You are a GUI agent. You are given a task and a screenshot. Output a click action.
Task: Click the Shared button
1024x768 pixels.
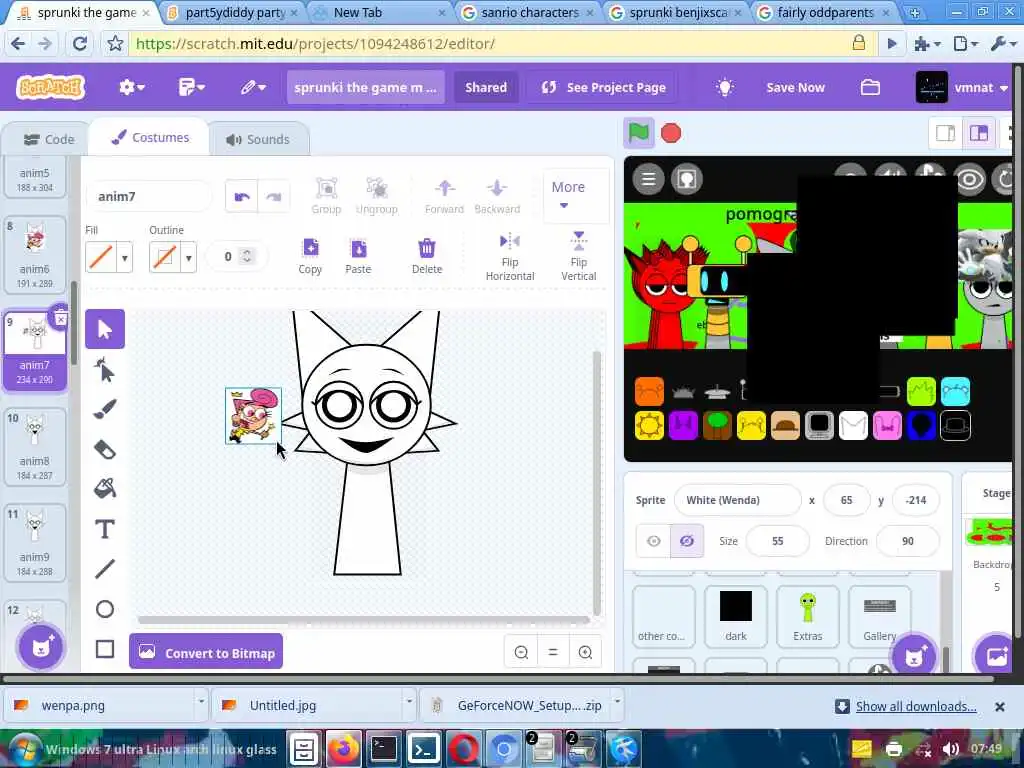click(486, 88)
